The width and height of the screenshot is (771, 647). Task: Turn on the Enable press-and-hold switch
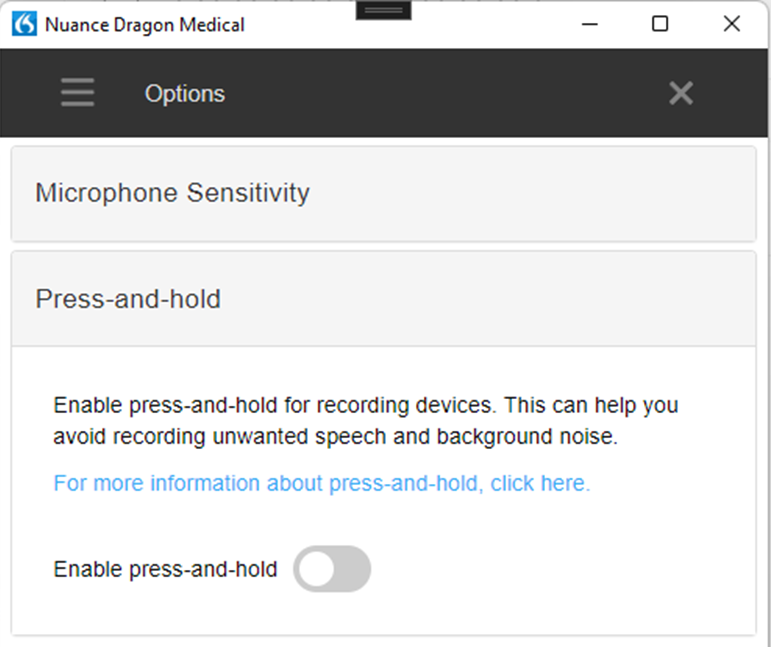(332, 569)
